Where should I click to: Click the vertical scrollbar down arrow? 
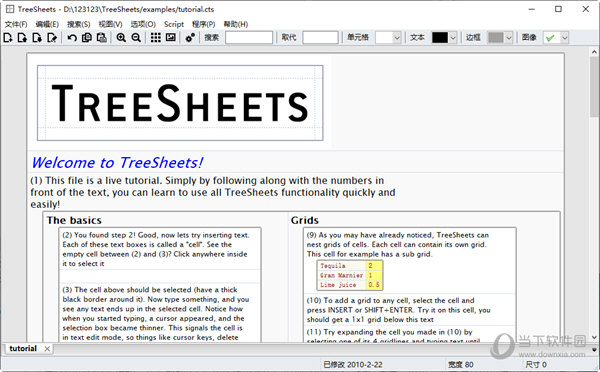pos(594,338)
